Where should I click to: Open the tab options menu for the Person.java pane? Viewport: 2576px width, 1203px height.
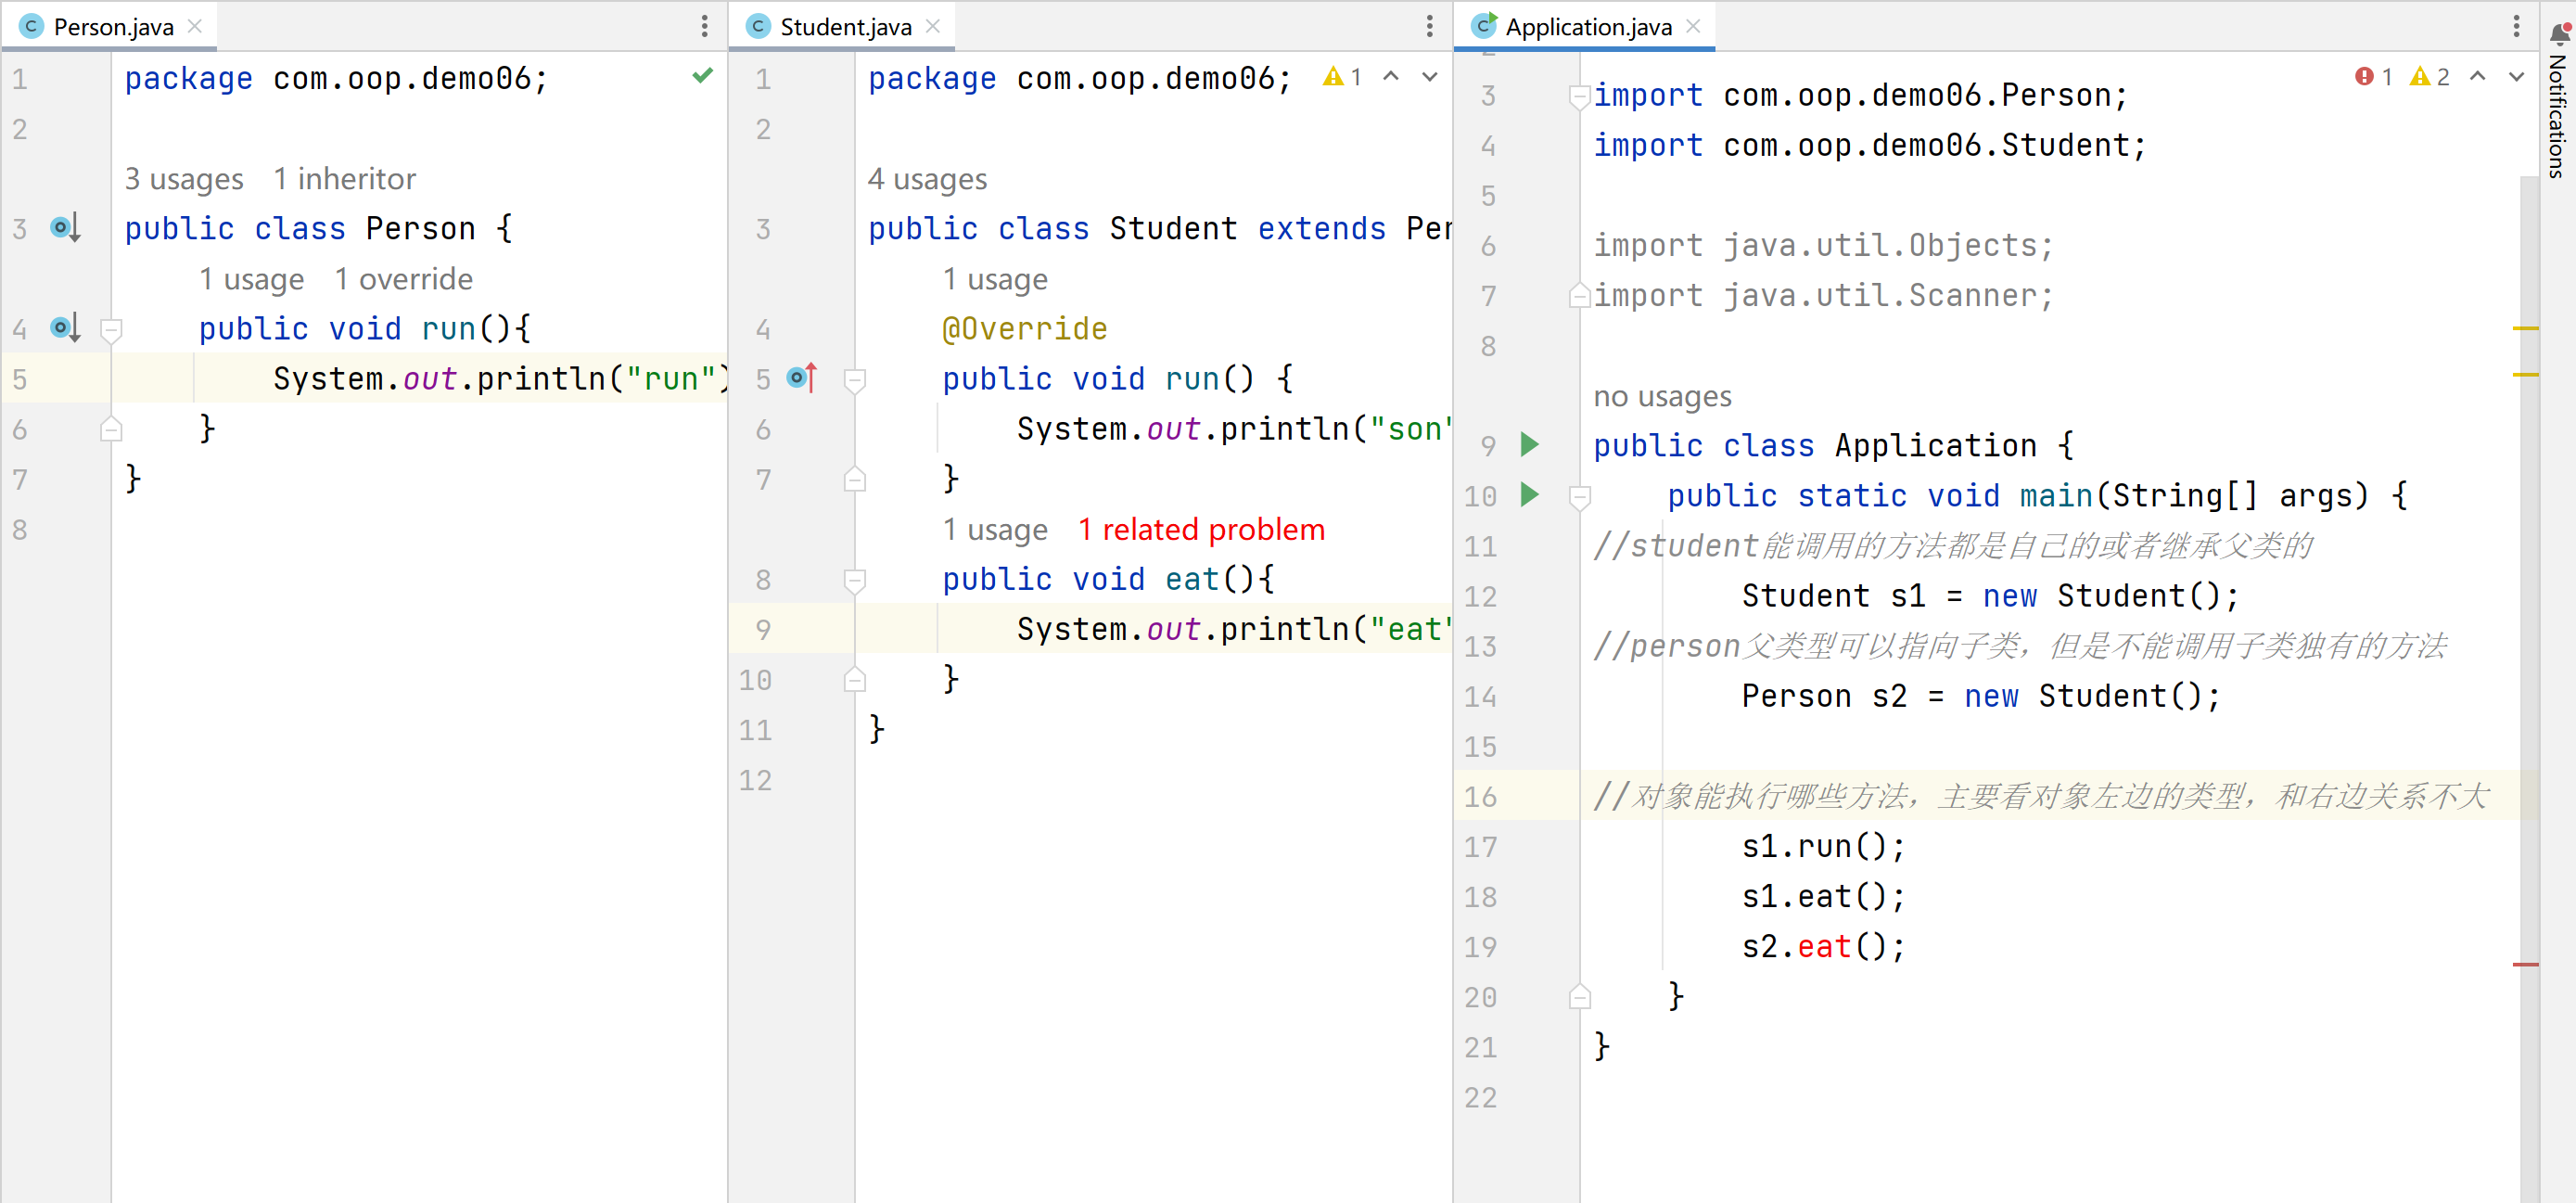[x=704, y=27]
